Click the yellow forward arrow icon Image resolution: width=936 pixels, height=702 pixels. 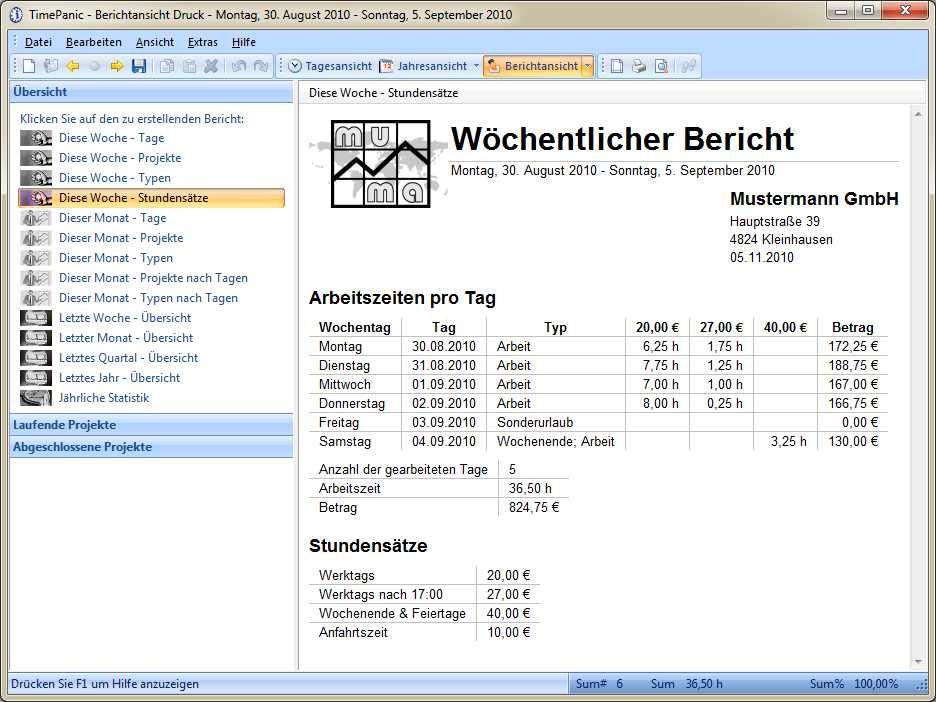[x=117, y=66]
